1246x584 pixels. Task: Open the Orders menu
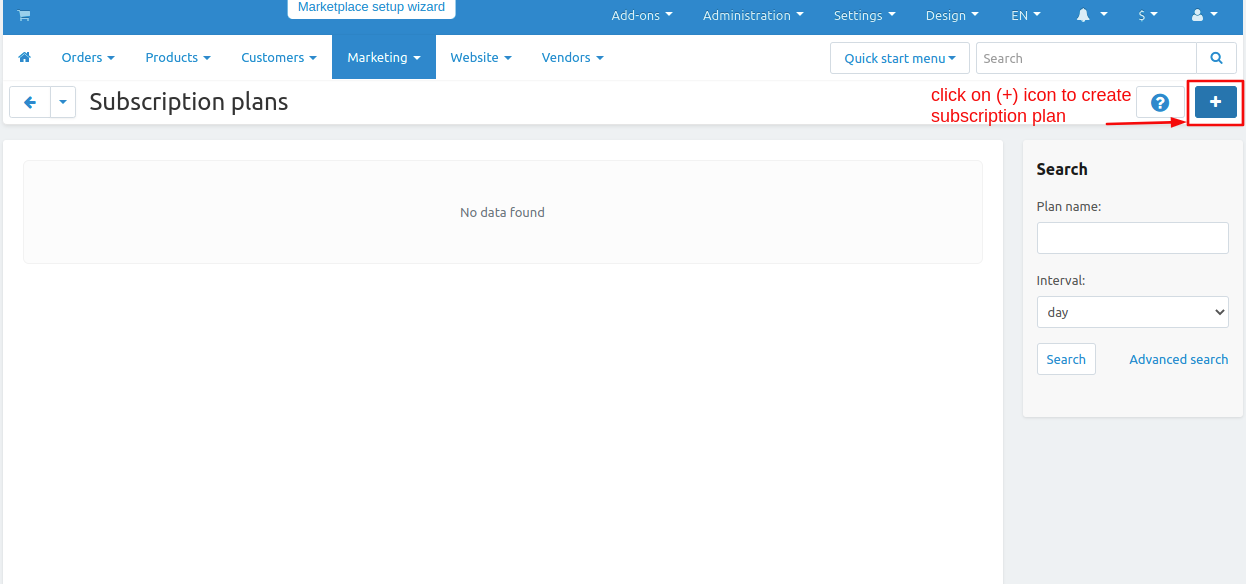click(88, 58)
